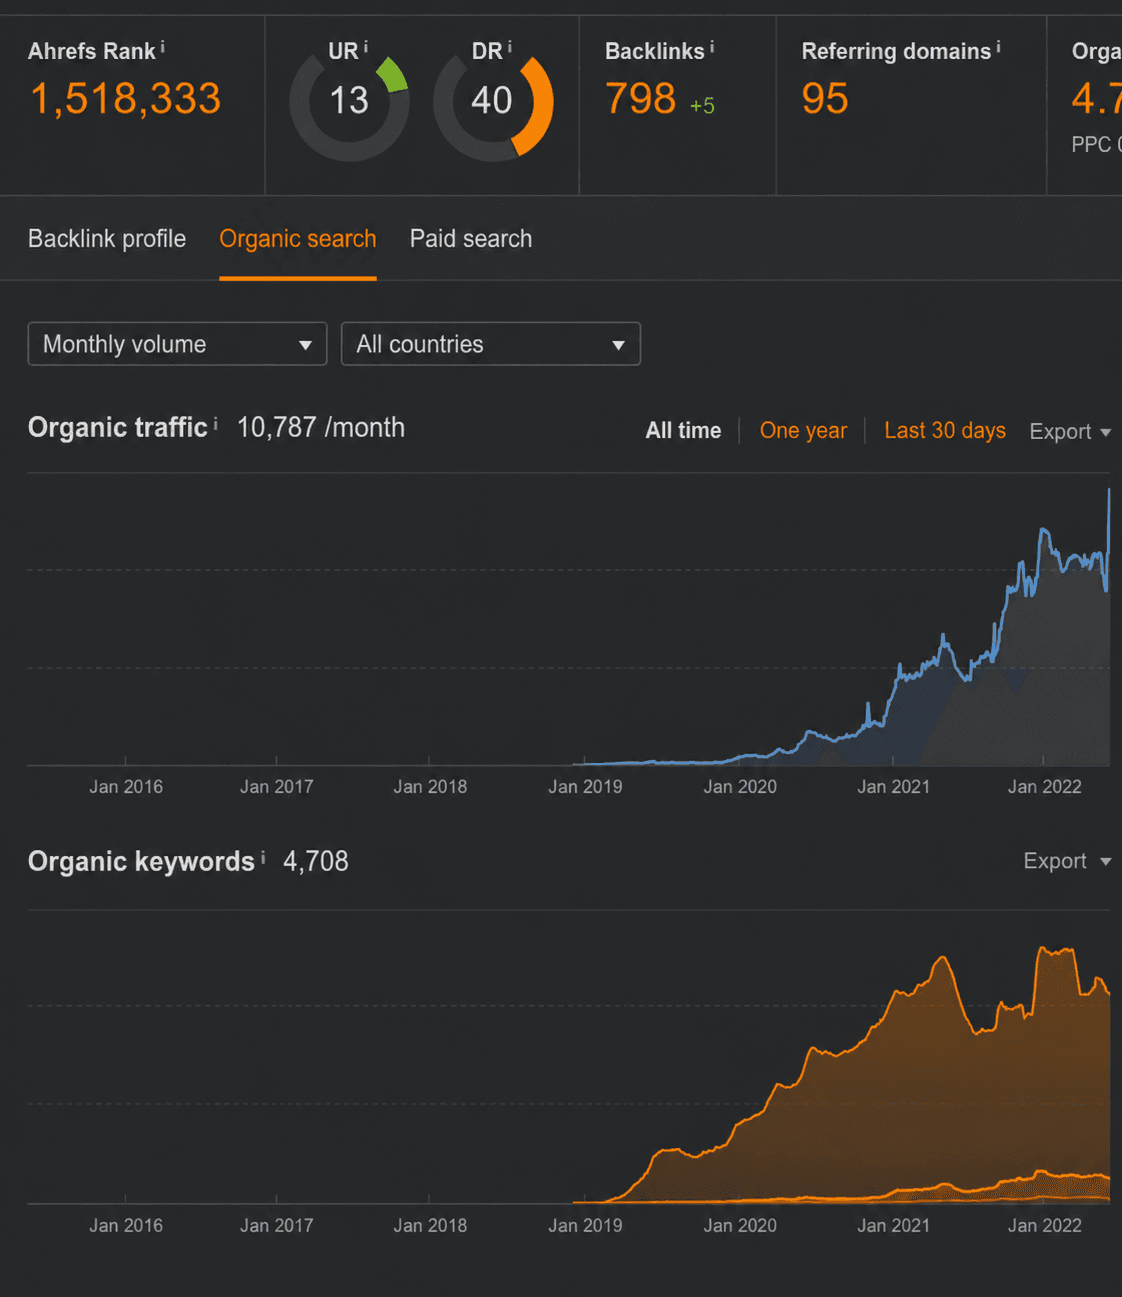Image resolution: width=1122 pixels, height=1297 pixels.
Task: Click the 10,787 /month traffic value
Action: coord(321,428)
